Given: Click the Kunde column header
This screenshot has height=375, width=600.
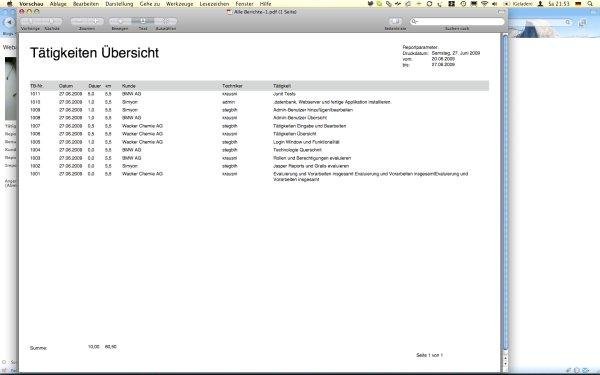Looking at the screenshot, I should (x=129, y=86).
